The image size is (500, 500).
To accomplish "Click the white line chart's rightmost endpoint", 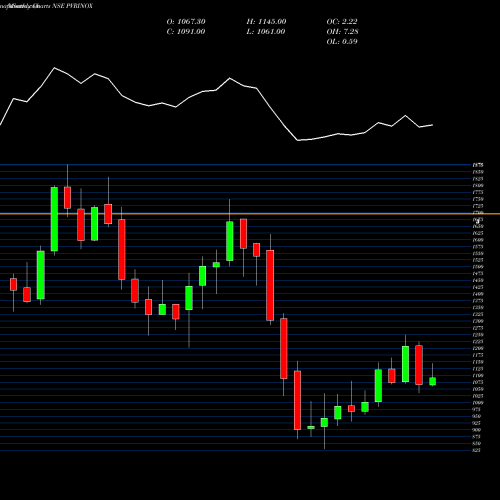I will pos(433,125).
